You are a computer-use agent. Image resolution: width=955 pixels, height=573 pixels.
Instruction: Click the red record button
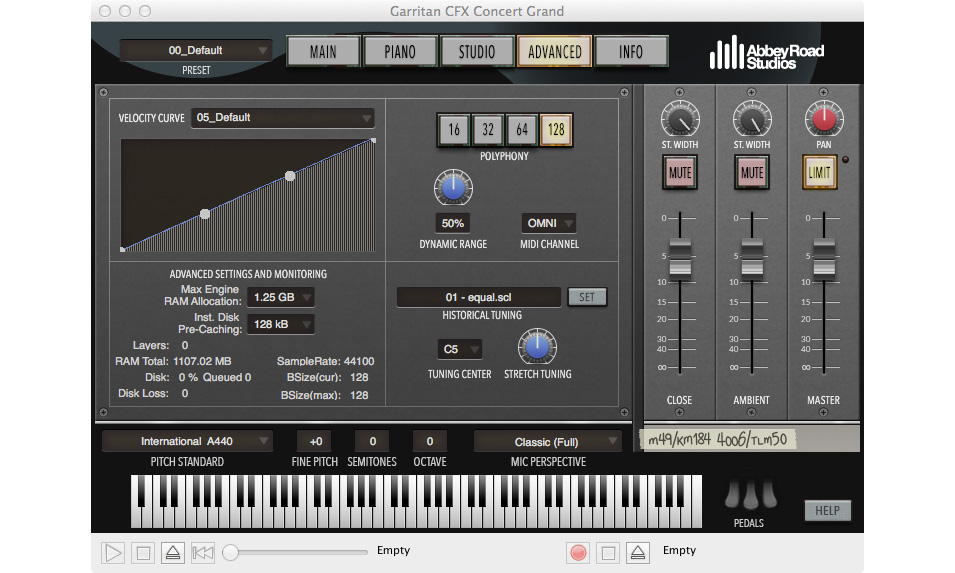coord(577,552)
